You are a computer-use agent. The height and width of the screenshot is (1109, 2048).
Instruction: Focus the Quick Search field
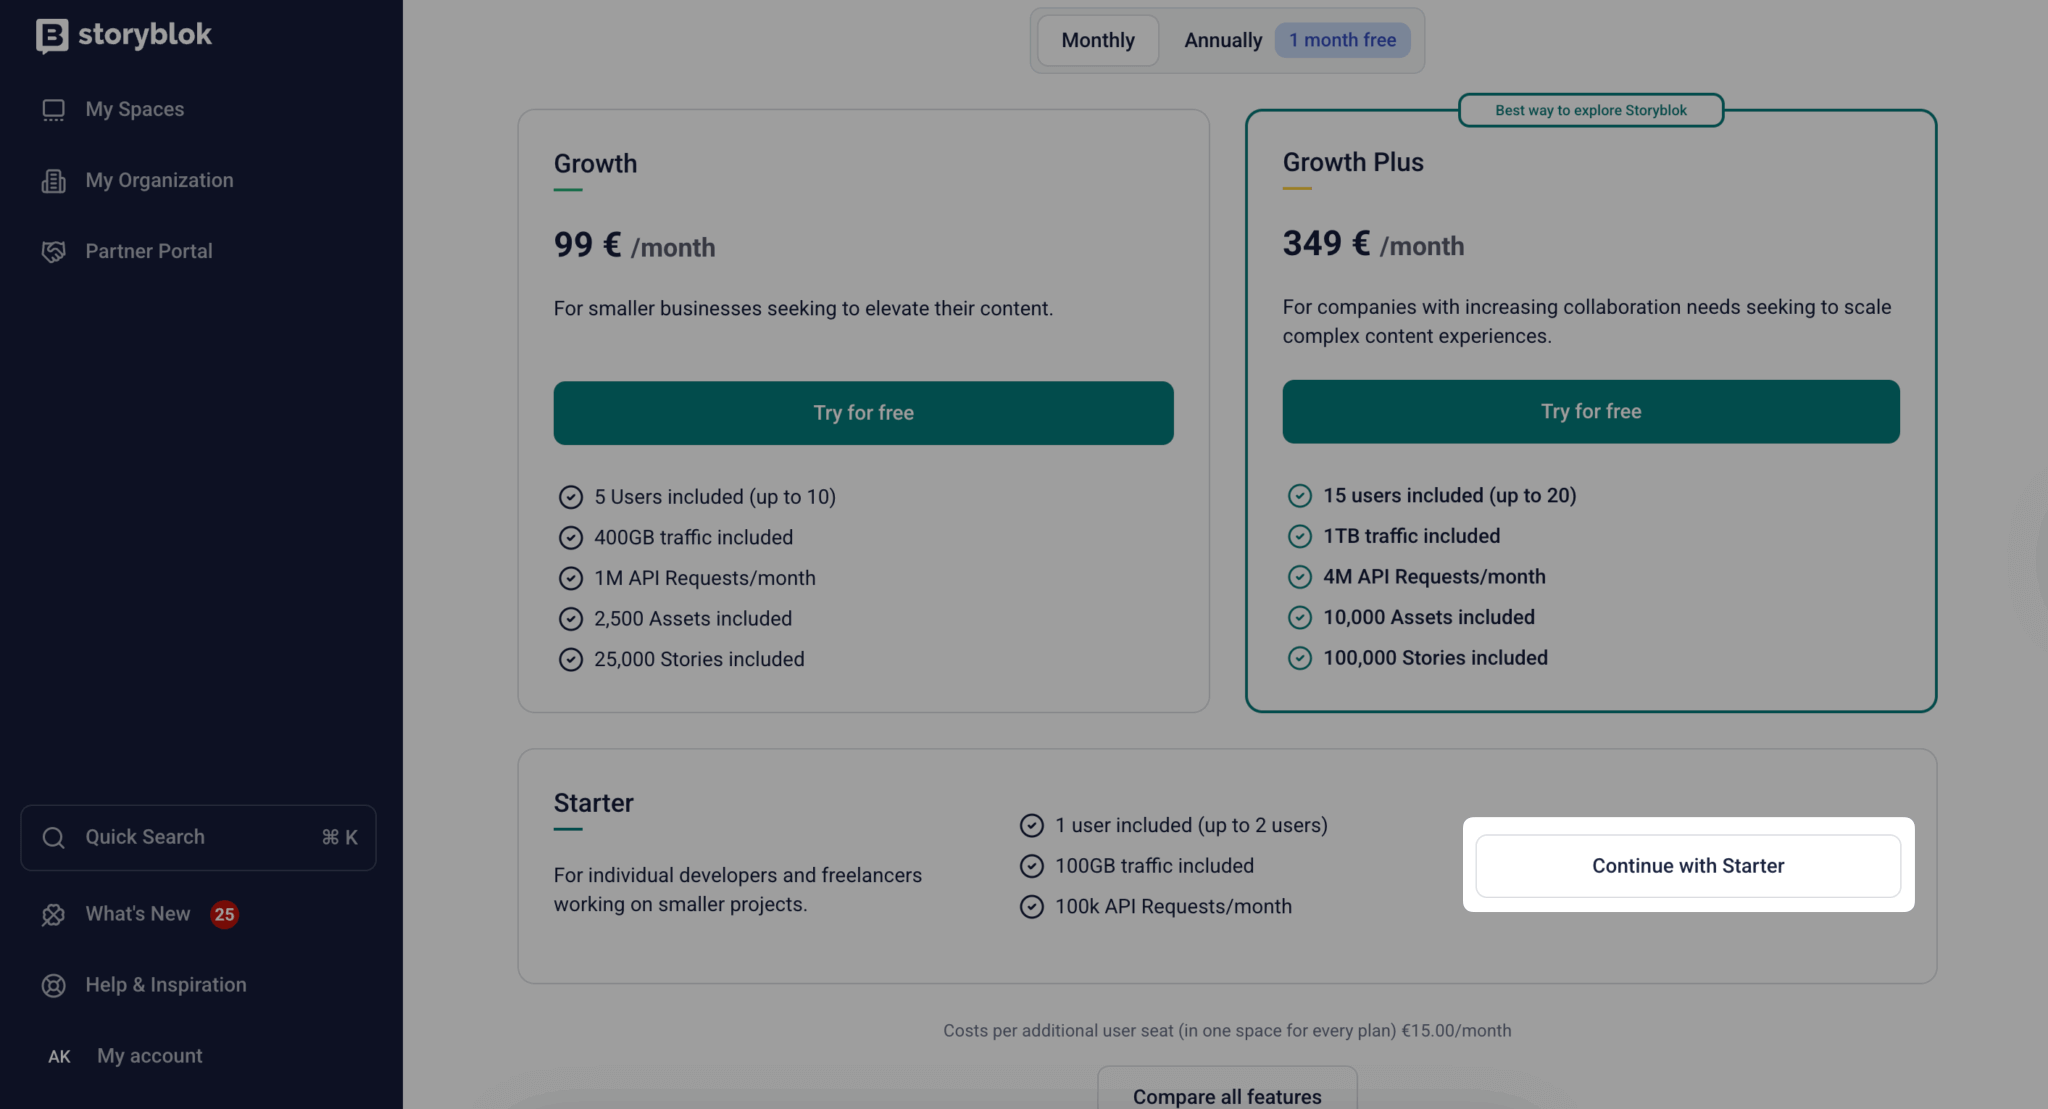pos(198,838)
